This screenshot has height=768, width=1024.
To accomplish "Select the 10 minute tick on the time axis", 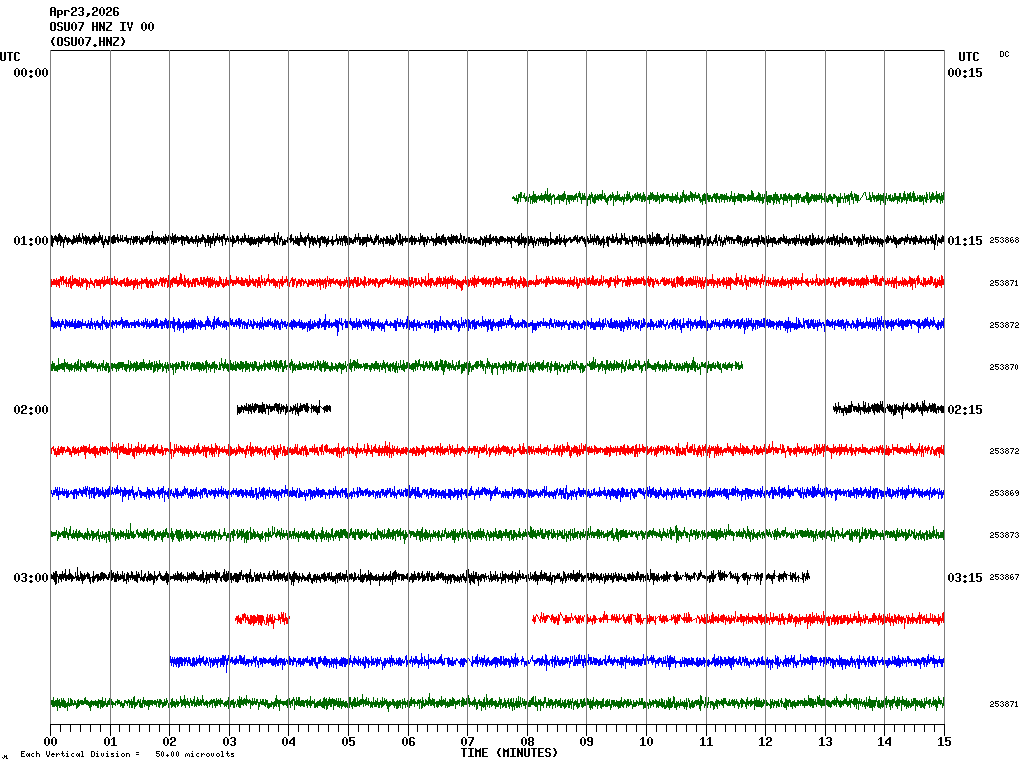I will pyautogui.click(x=646, y=742).
